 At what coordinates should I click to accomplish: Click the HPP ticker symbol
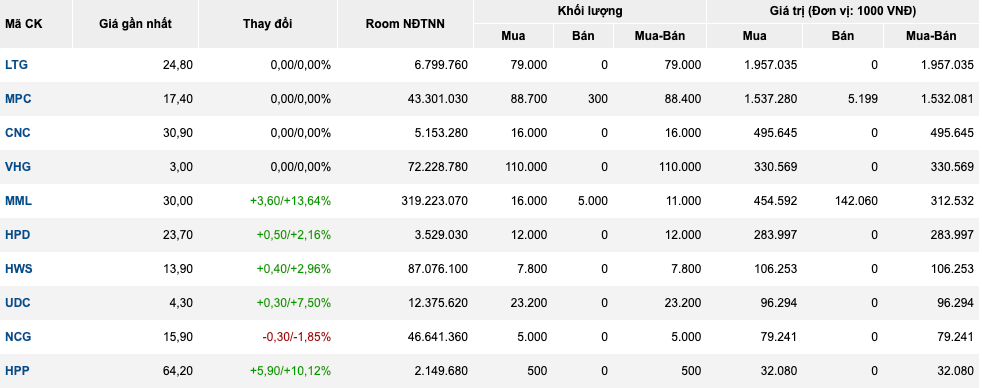point(17,370)
